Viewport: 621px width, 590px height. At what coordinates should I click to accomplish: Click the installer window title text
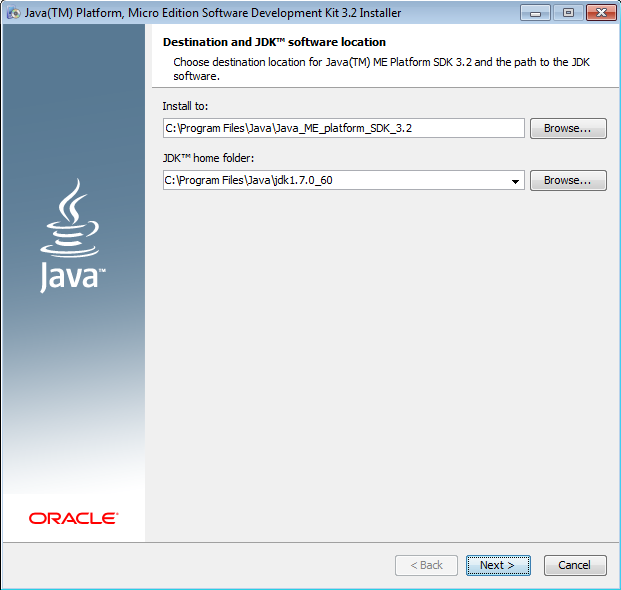213,13
